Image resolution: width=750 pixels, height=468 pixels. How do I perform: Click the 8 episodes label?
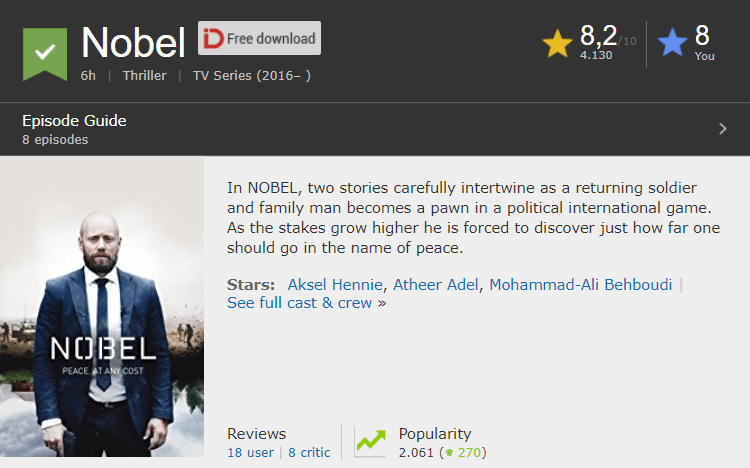tap(55, 140)
